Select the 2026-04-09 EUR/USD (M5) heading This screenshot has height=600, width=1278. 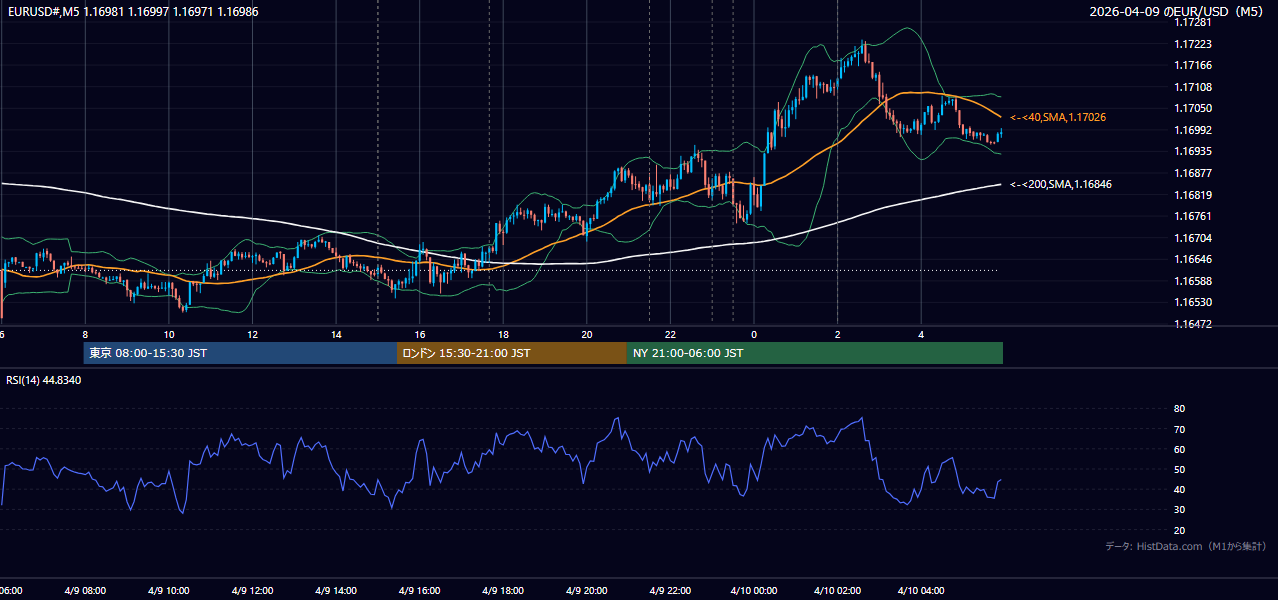tap(1177, 11)
